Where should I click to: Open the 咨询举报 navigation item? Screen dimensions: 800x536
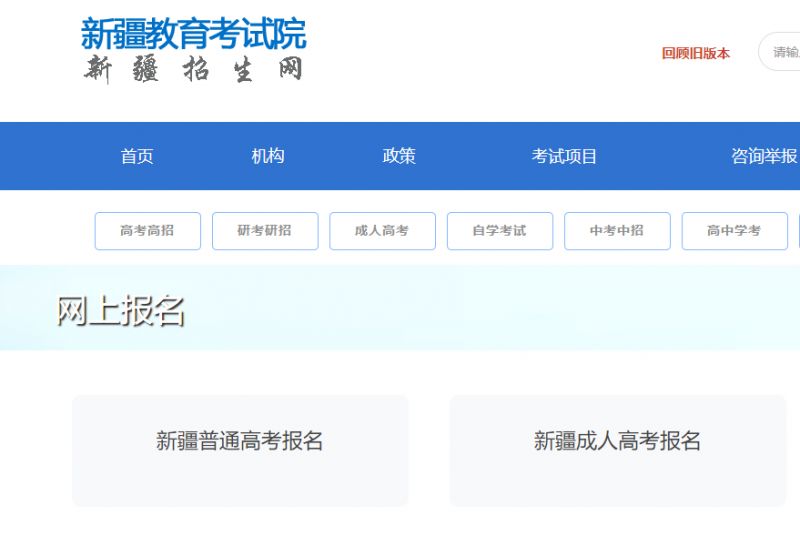click(764, 156)
